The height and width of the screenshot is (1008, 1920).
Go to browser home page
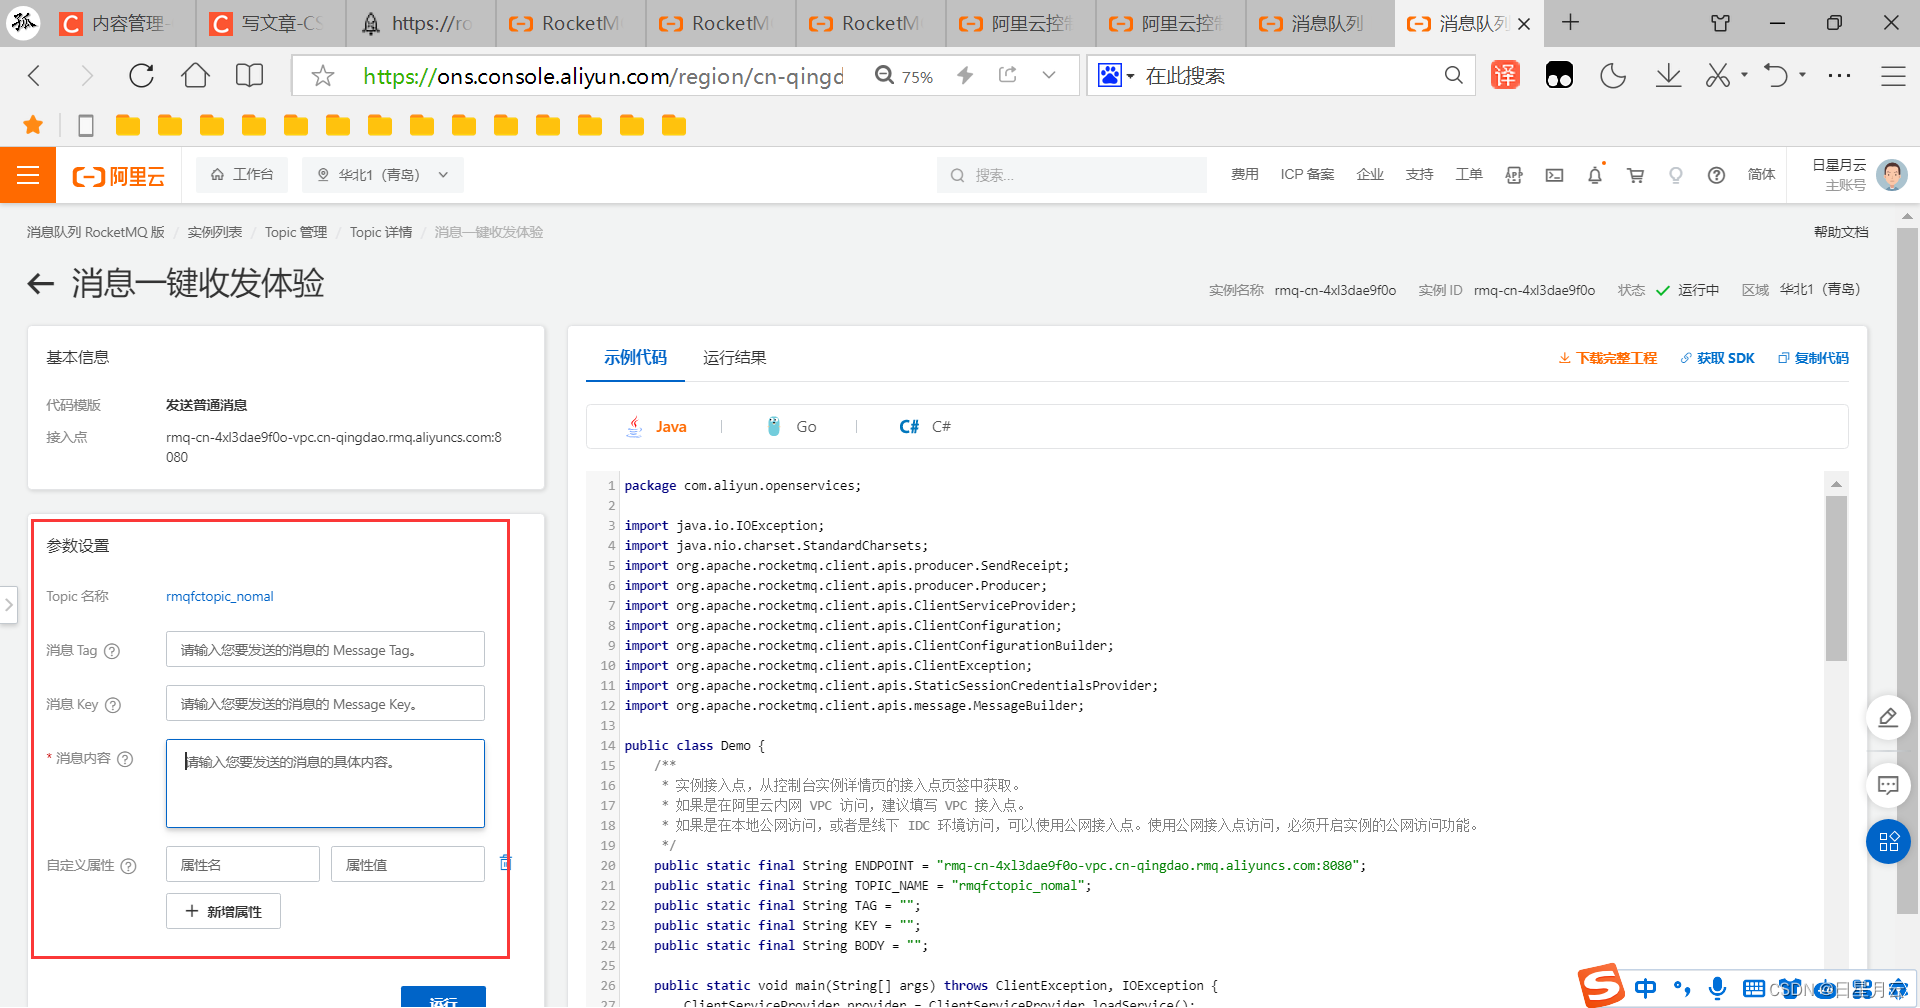pos(195,76)
